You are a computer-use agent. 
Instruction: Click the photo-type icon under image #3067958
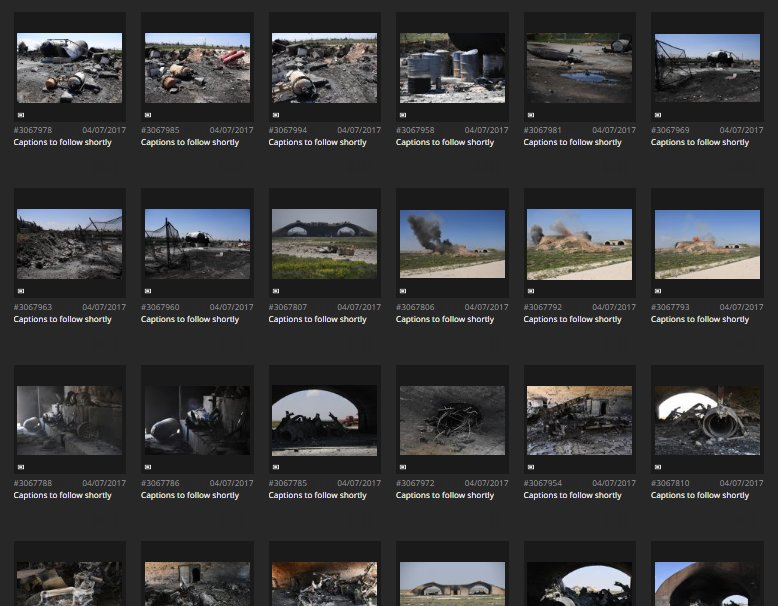(x=403, y=115)
